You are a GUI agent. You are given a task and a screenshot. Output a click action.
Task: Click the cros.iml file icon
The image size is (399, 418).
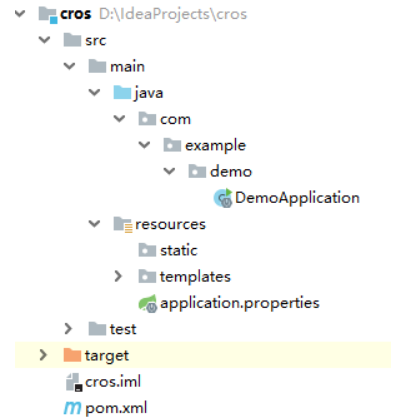(x=74, y=382)
